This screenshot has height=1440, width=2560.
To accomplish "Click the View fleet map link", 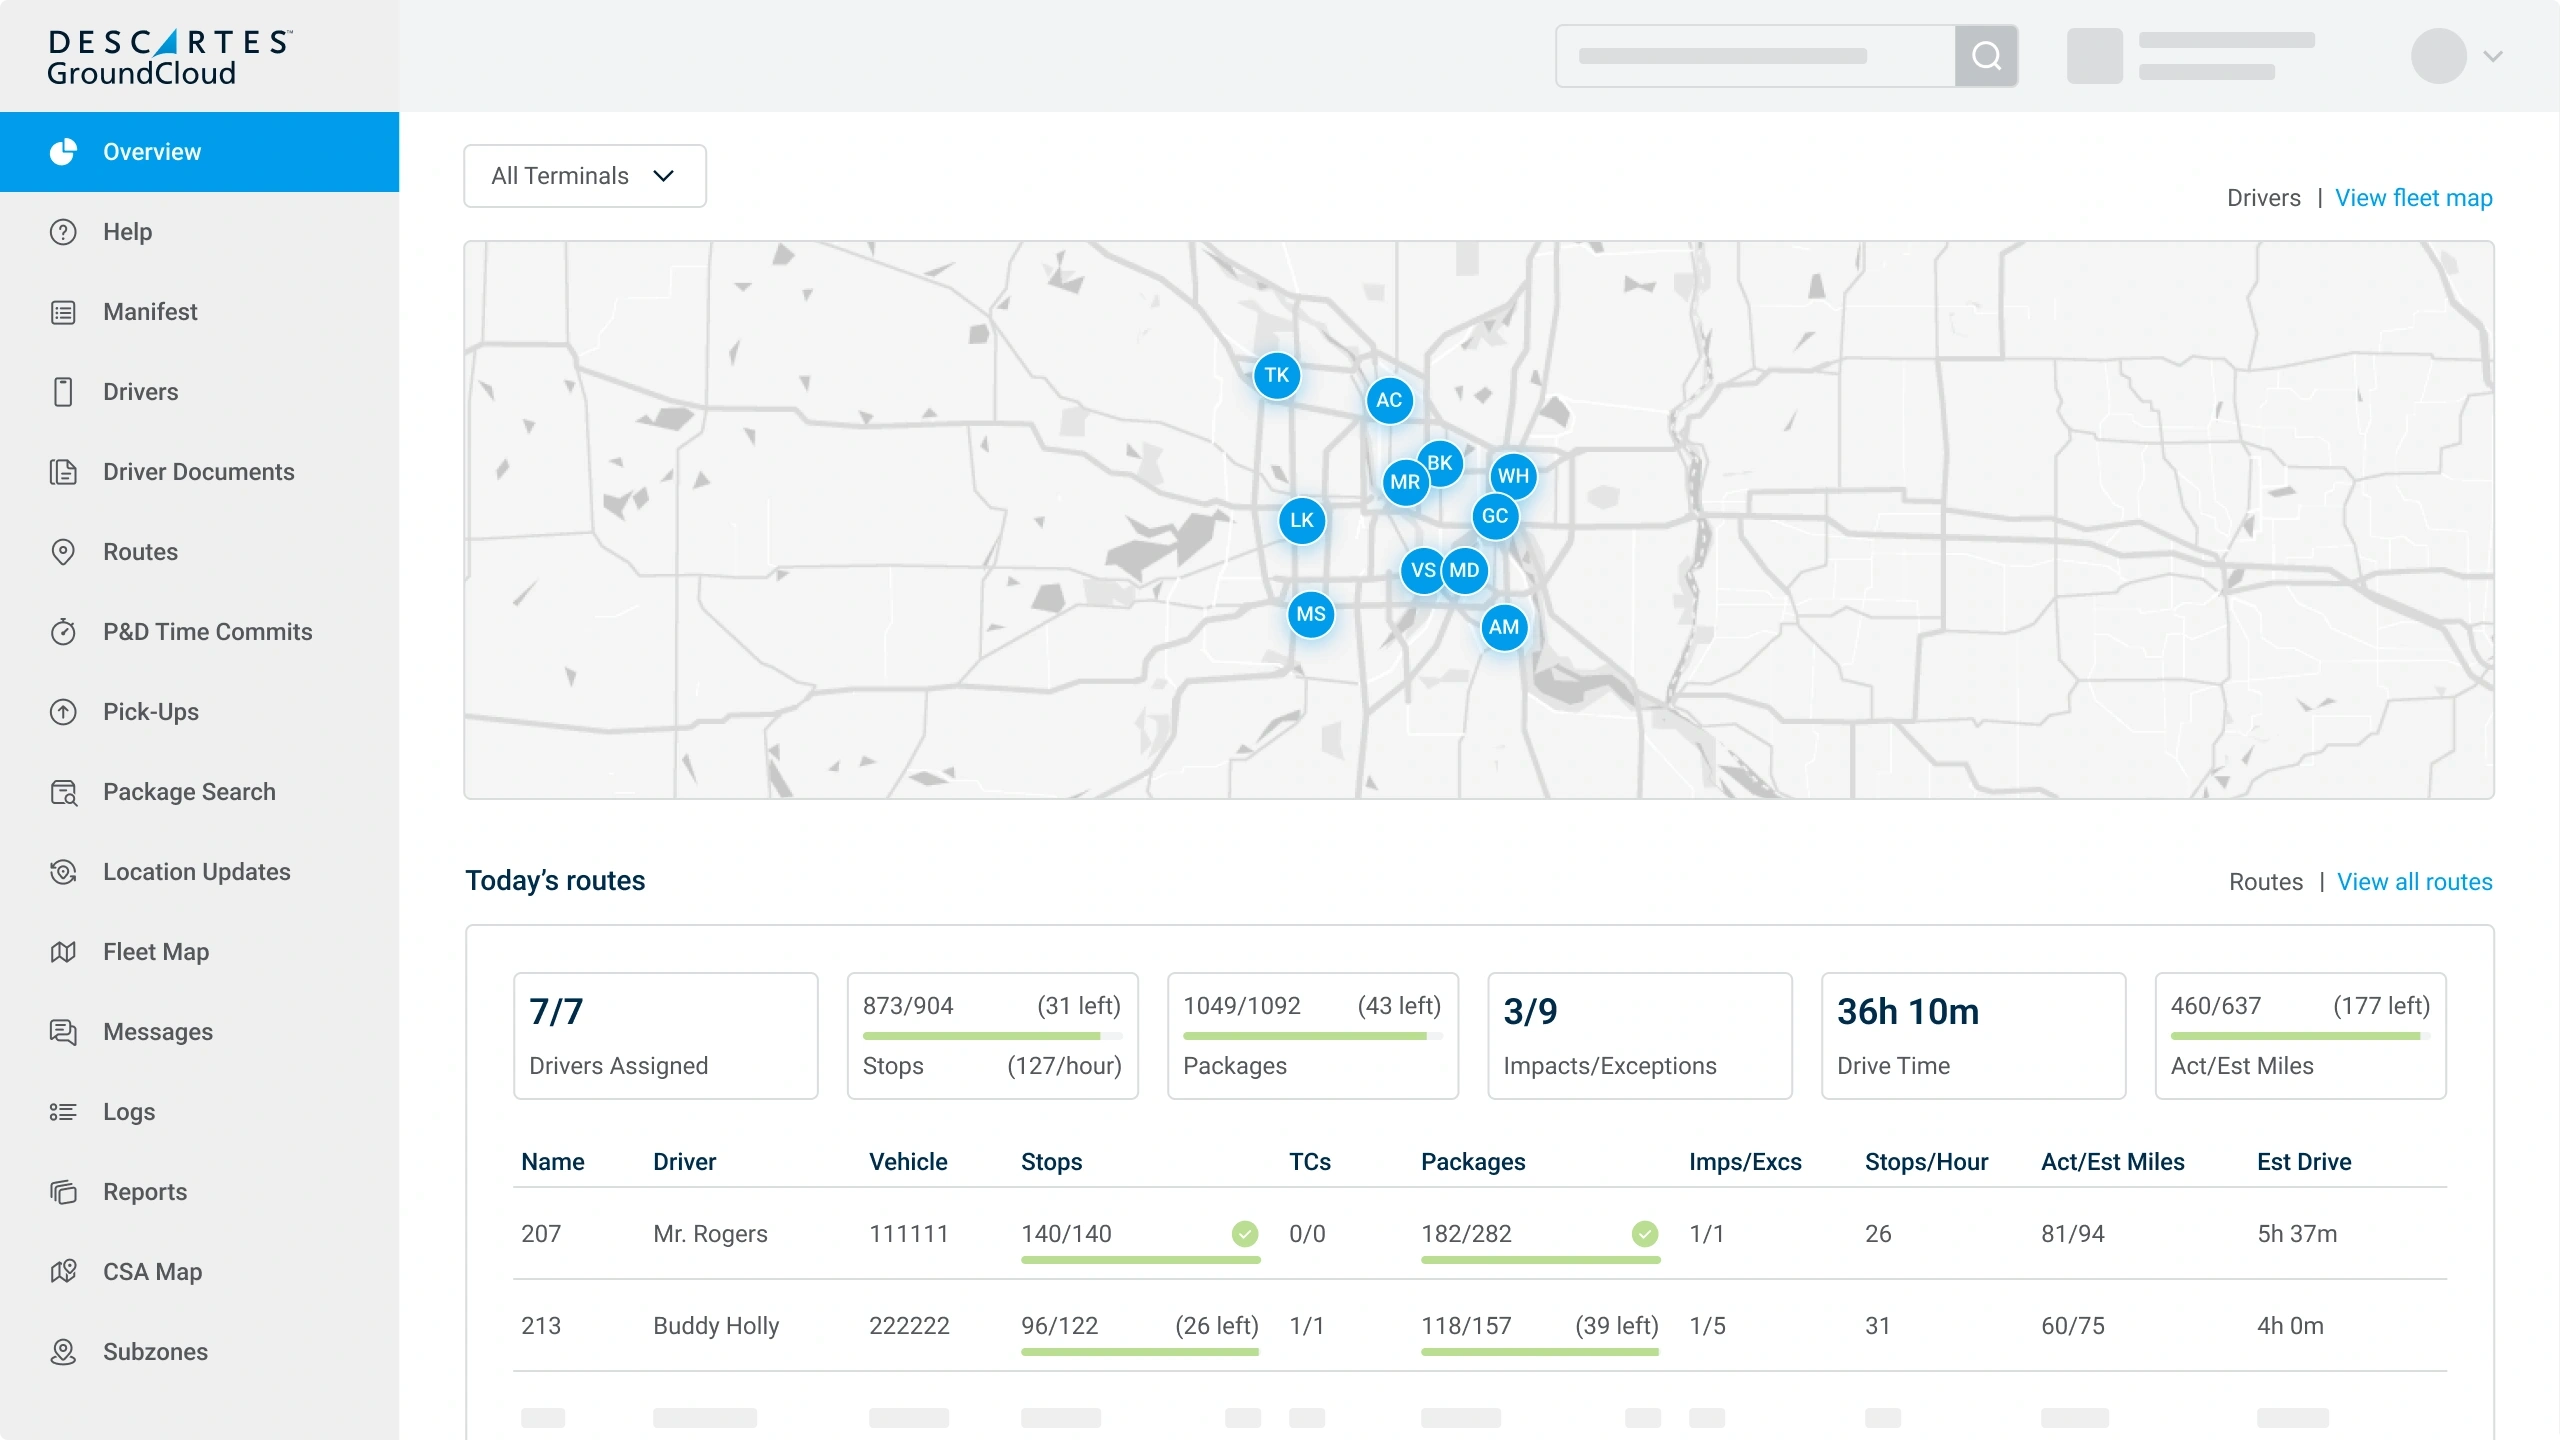I will 2413,198.
